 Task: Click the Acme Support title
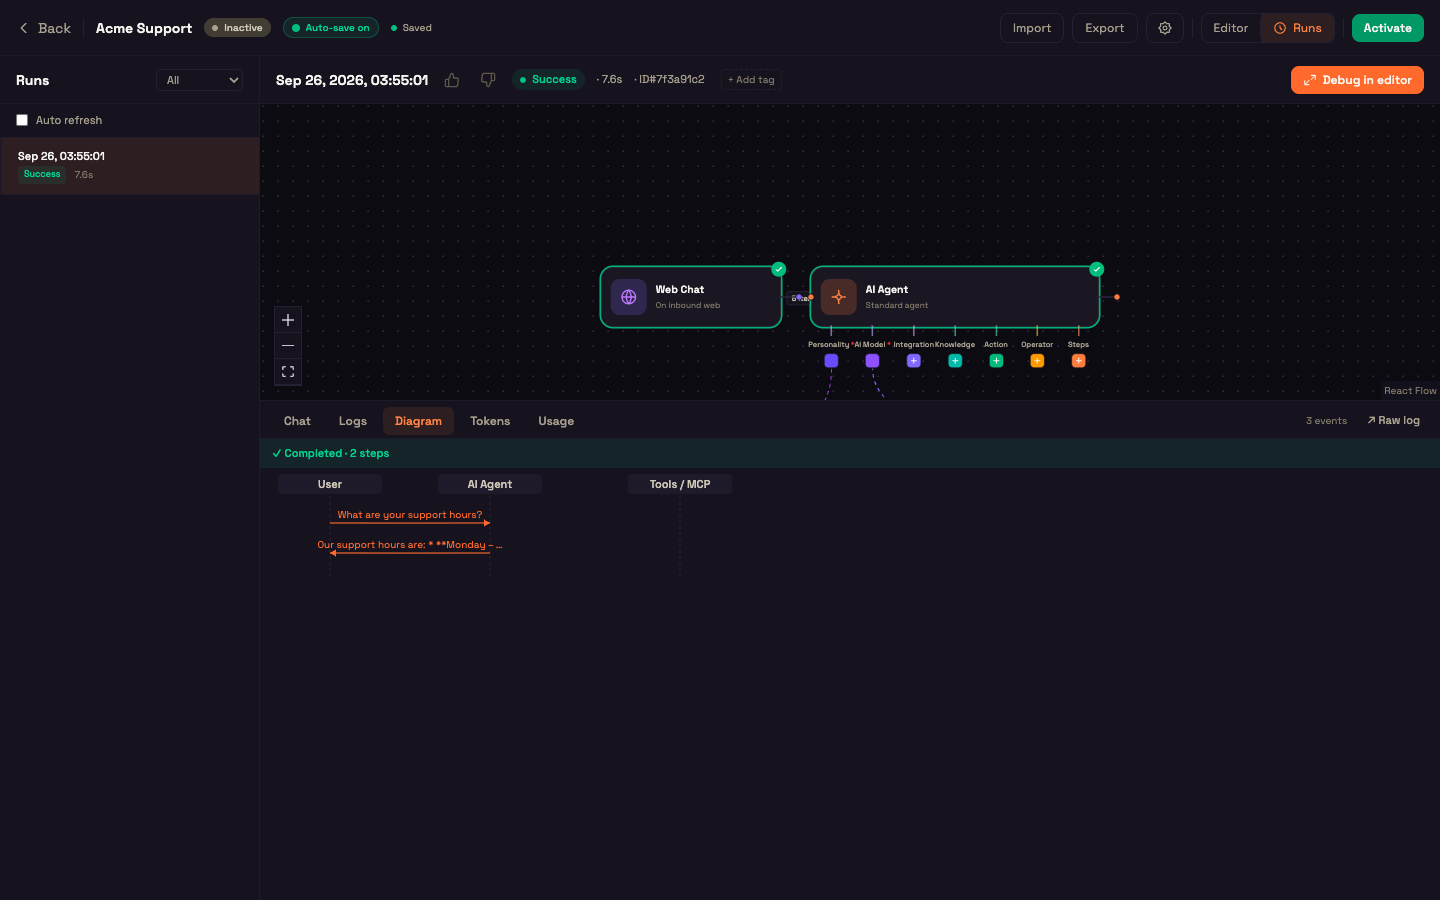coord(144,28)
